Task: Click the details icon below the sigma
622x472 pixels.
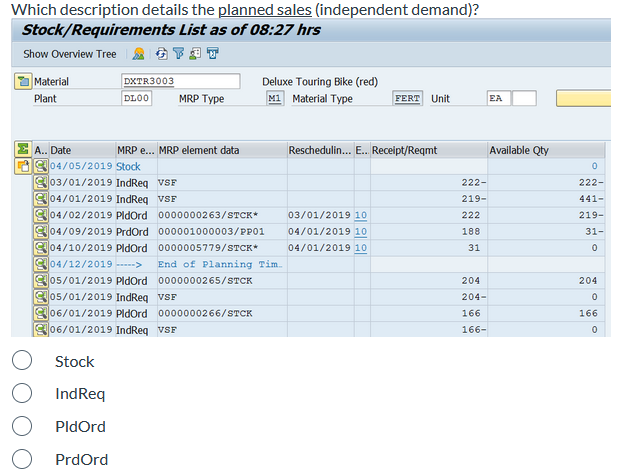Action: [x=23, y=166]
